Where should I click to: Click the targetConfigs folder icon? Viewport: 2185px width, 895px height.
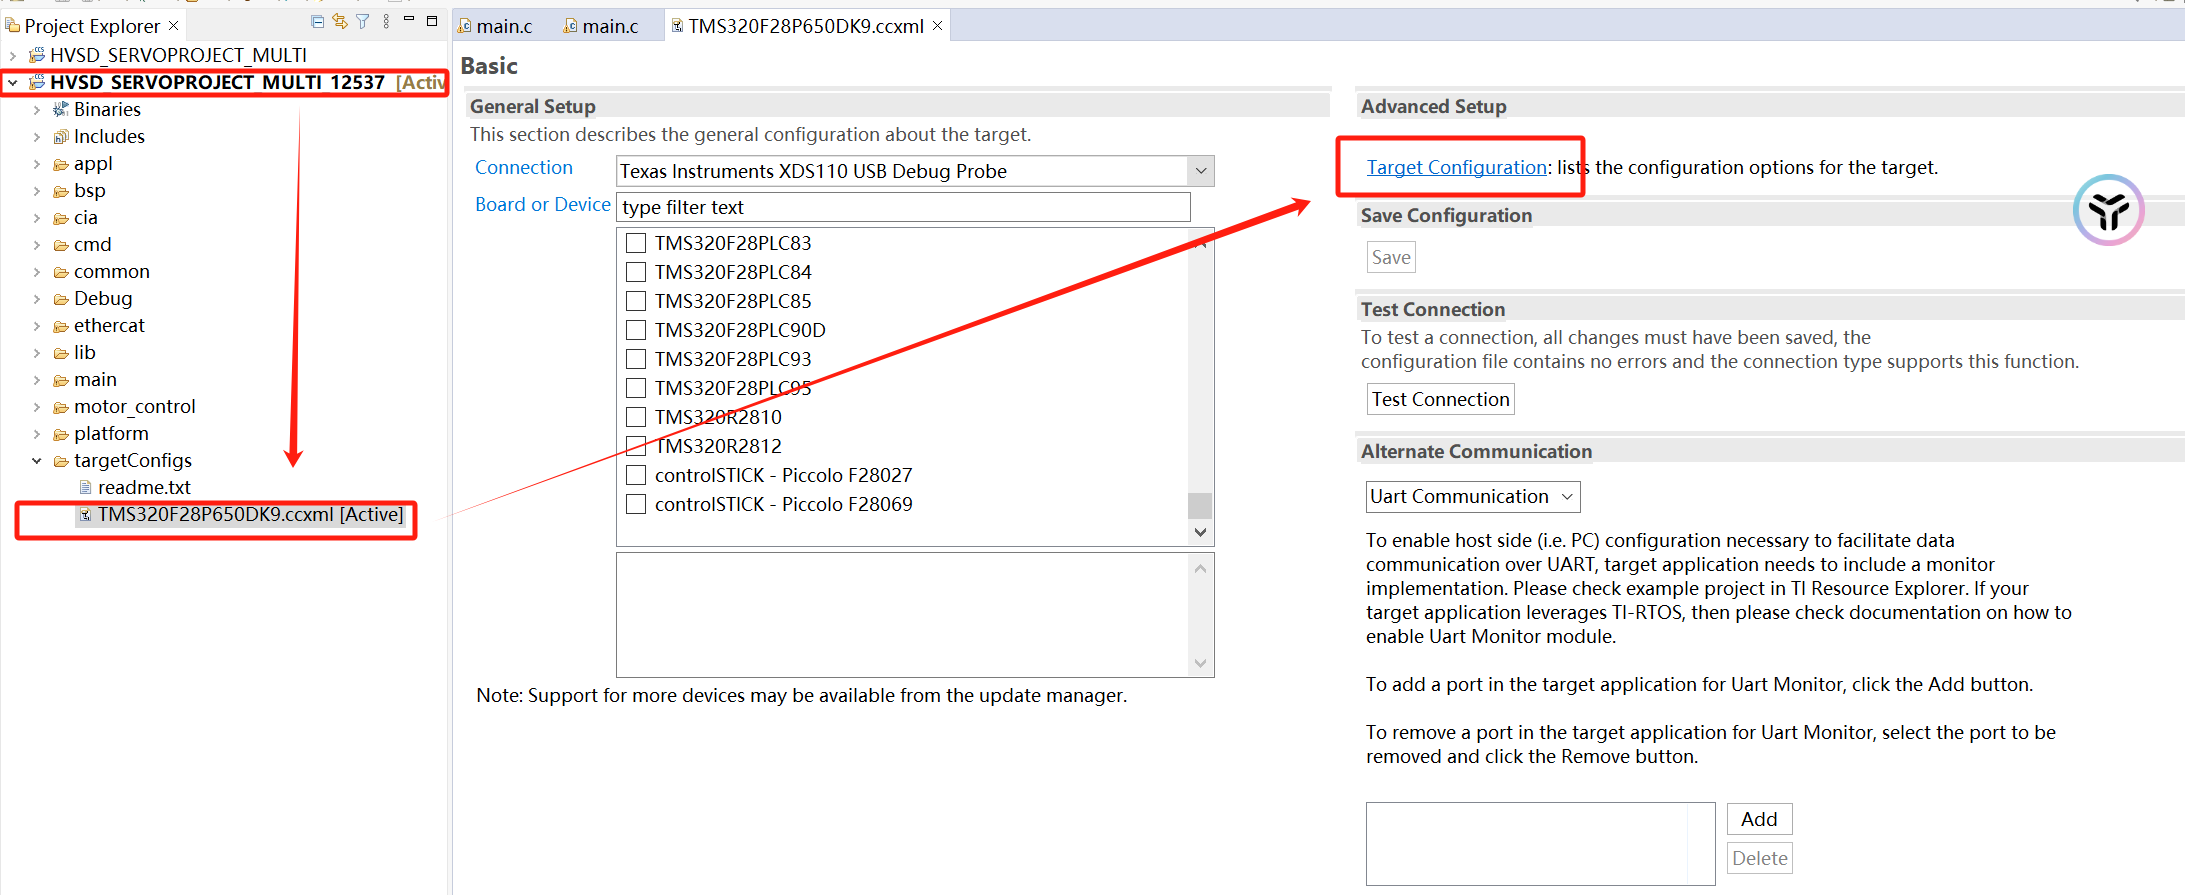point(61,461)
